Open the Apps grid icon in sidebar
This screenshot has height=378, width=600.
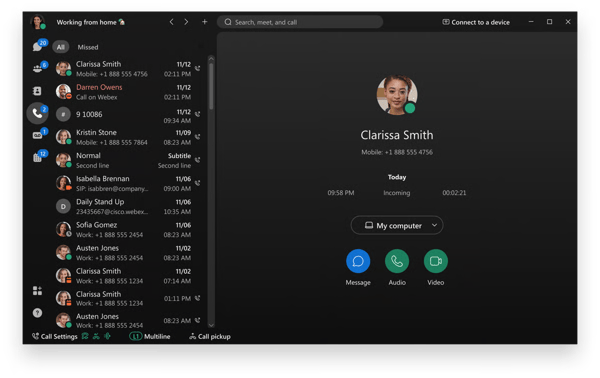pyautogui.click(x=37, y=291)
